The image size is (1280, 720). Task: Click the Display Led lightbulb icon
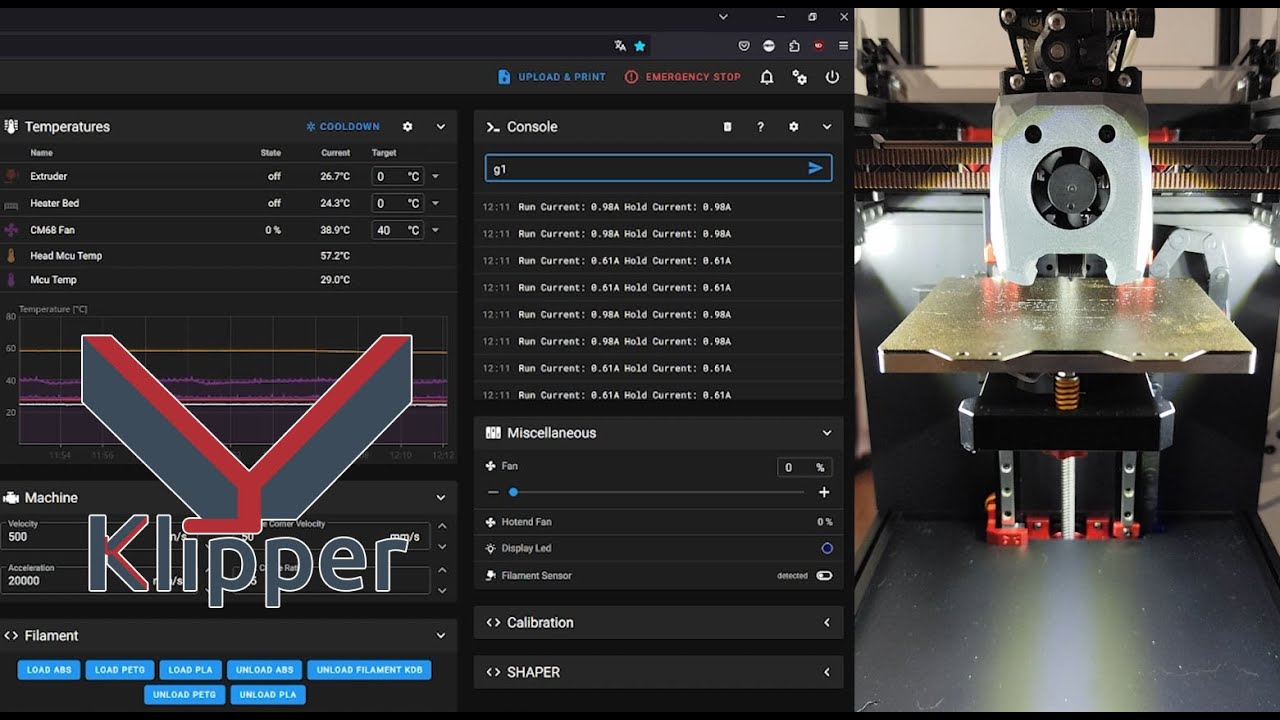click(x=491, y=548)
